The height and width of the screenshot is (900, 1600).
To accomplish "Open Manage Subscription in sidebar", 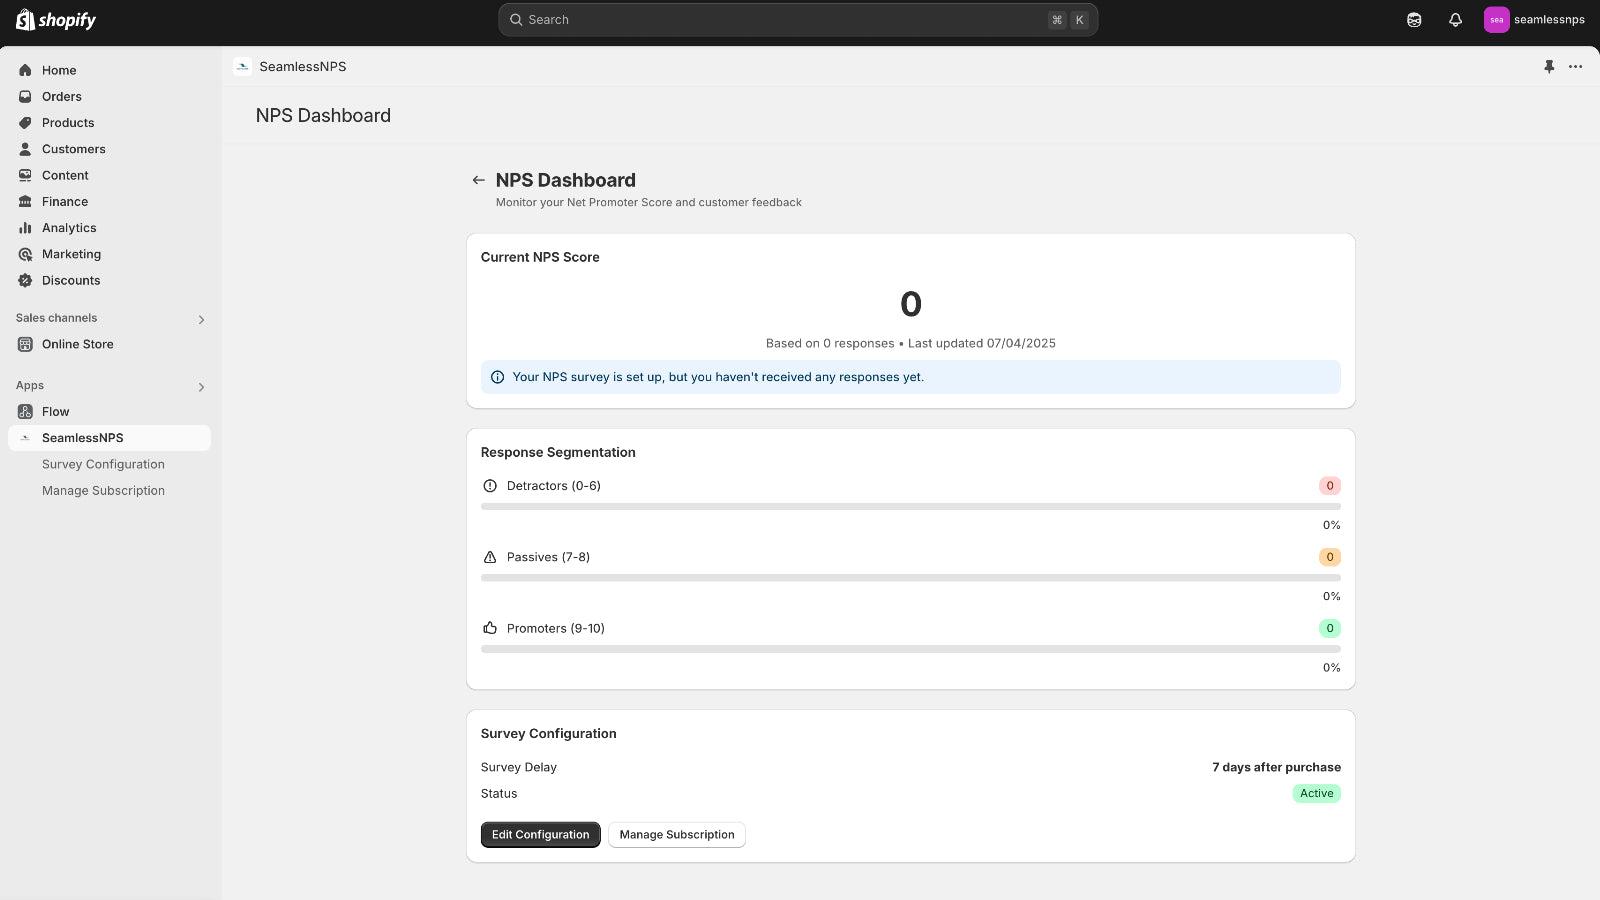I will click(x=103, y=491).
